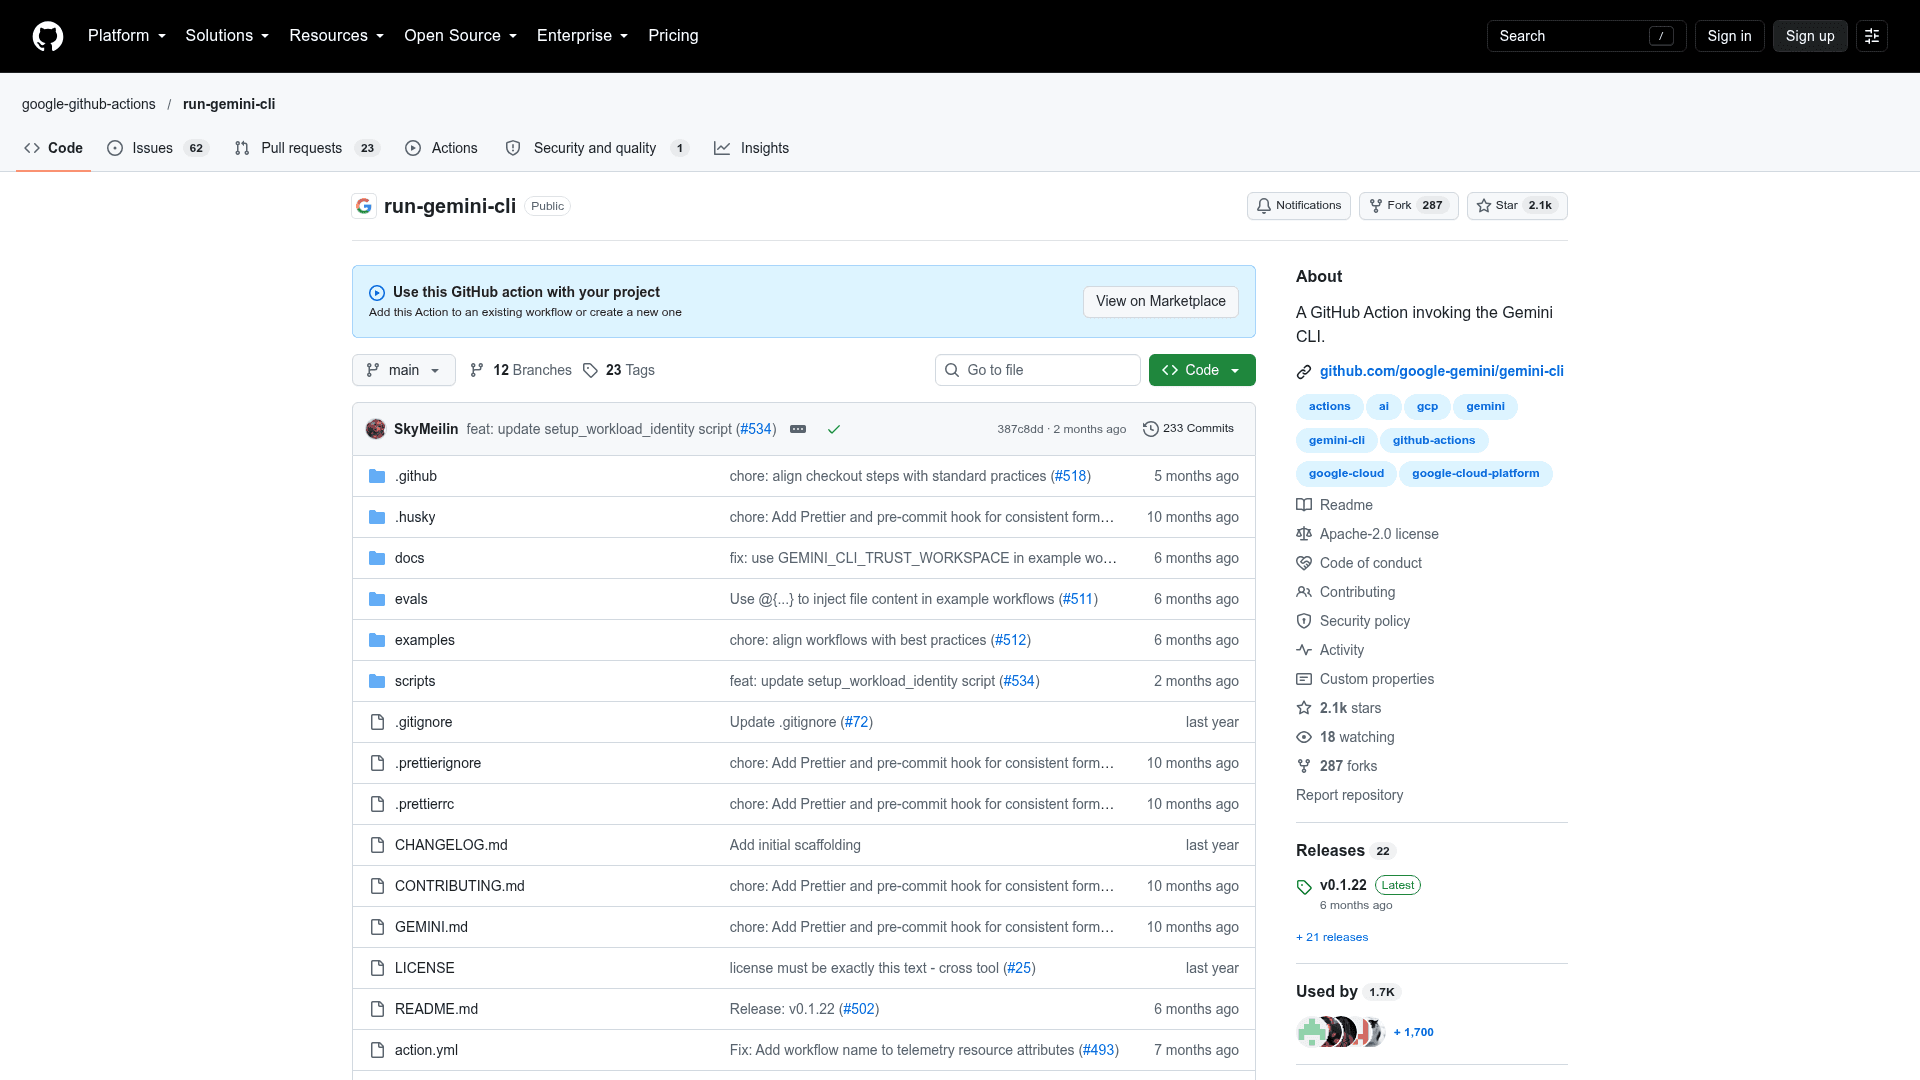Expand the Solutions menu

tap(227, 36)
